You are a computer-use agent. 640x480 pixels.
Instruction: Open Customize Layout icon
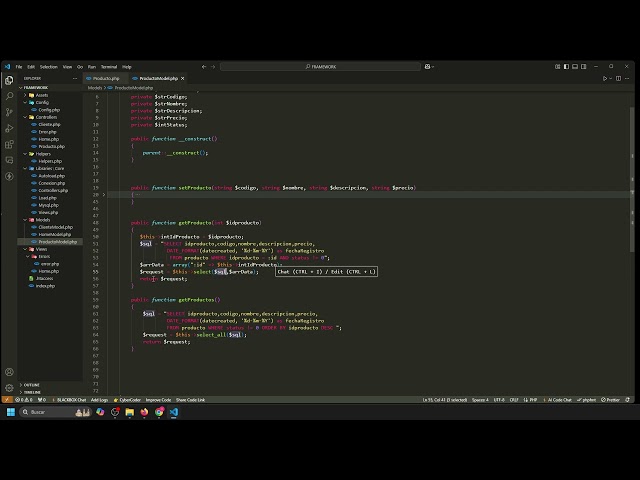tap(557, 67)
